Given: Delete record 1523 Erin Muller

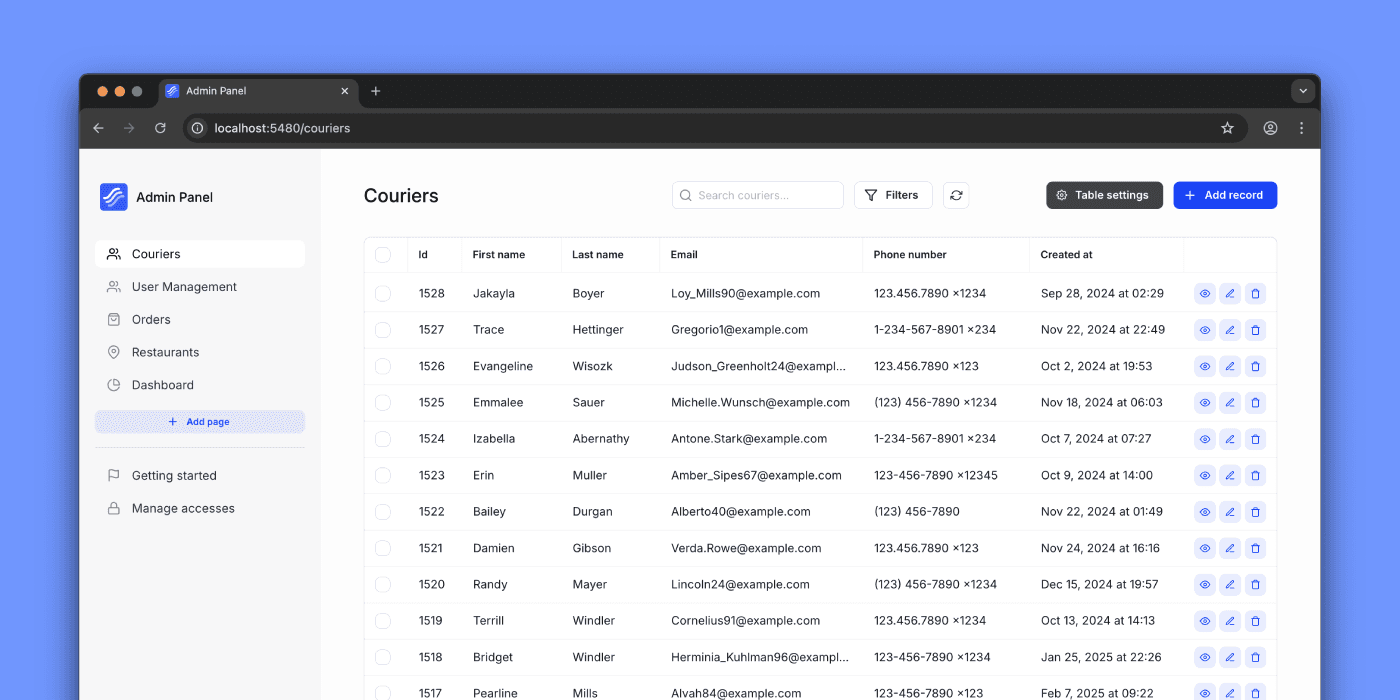Looking at the screenshot, I should coord(1255,476).
